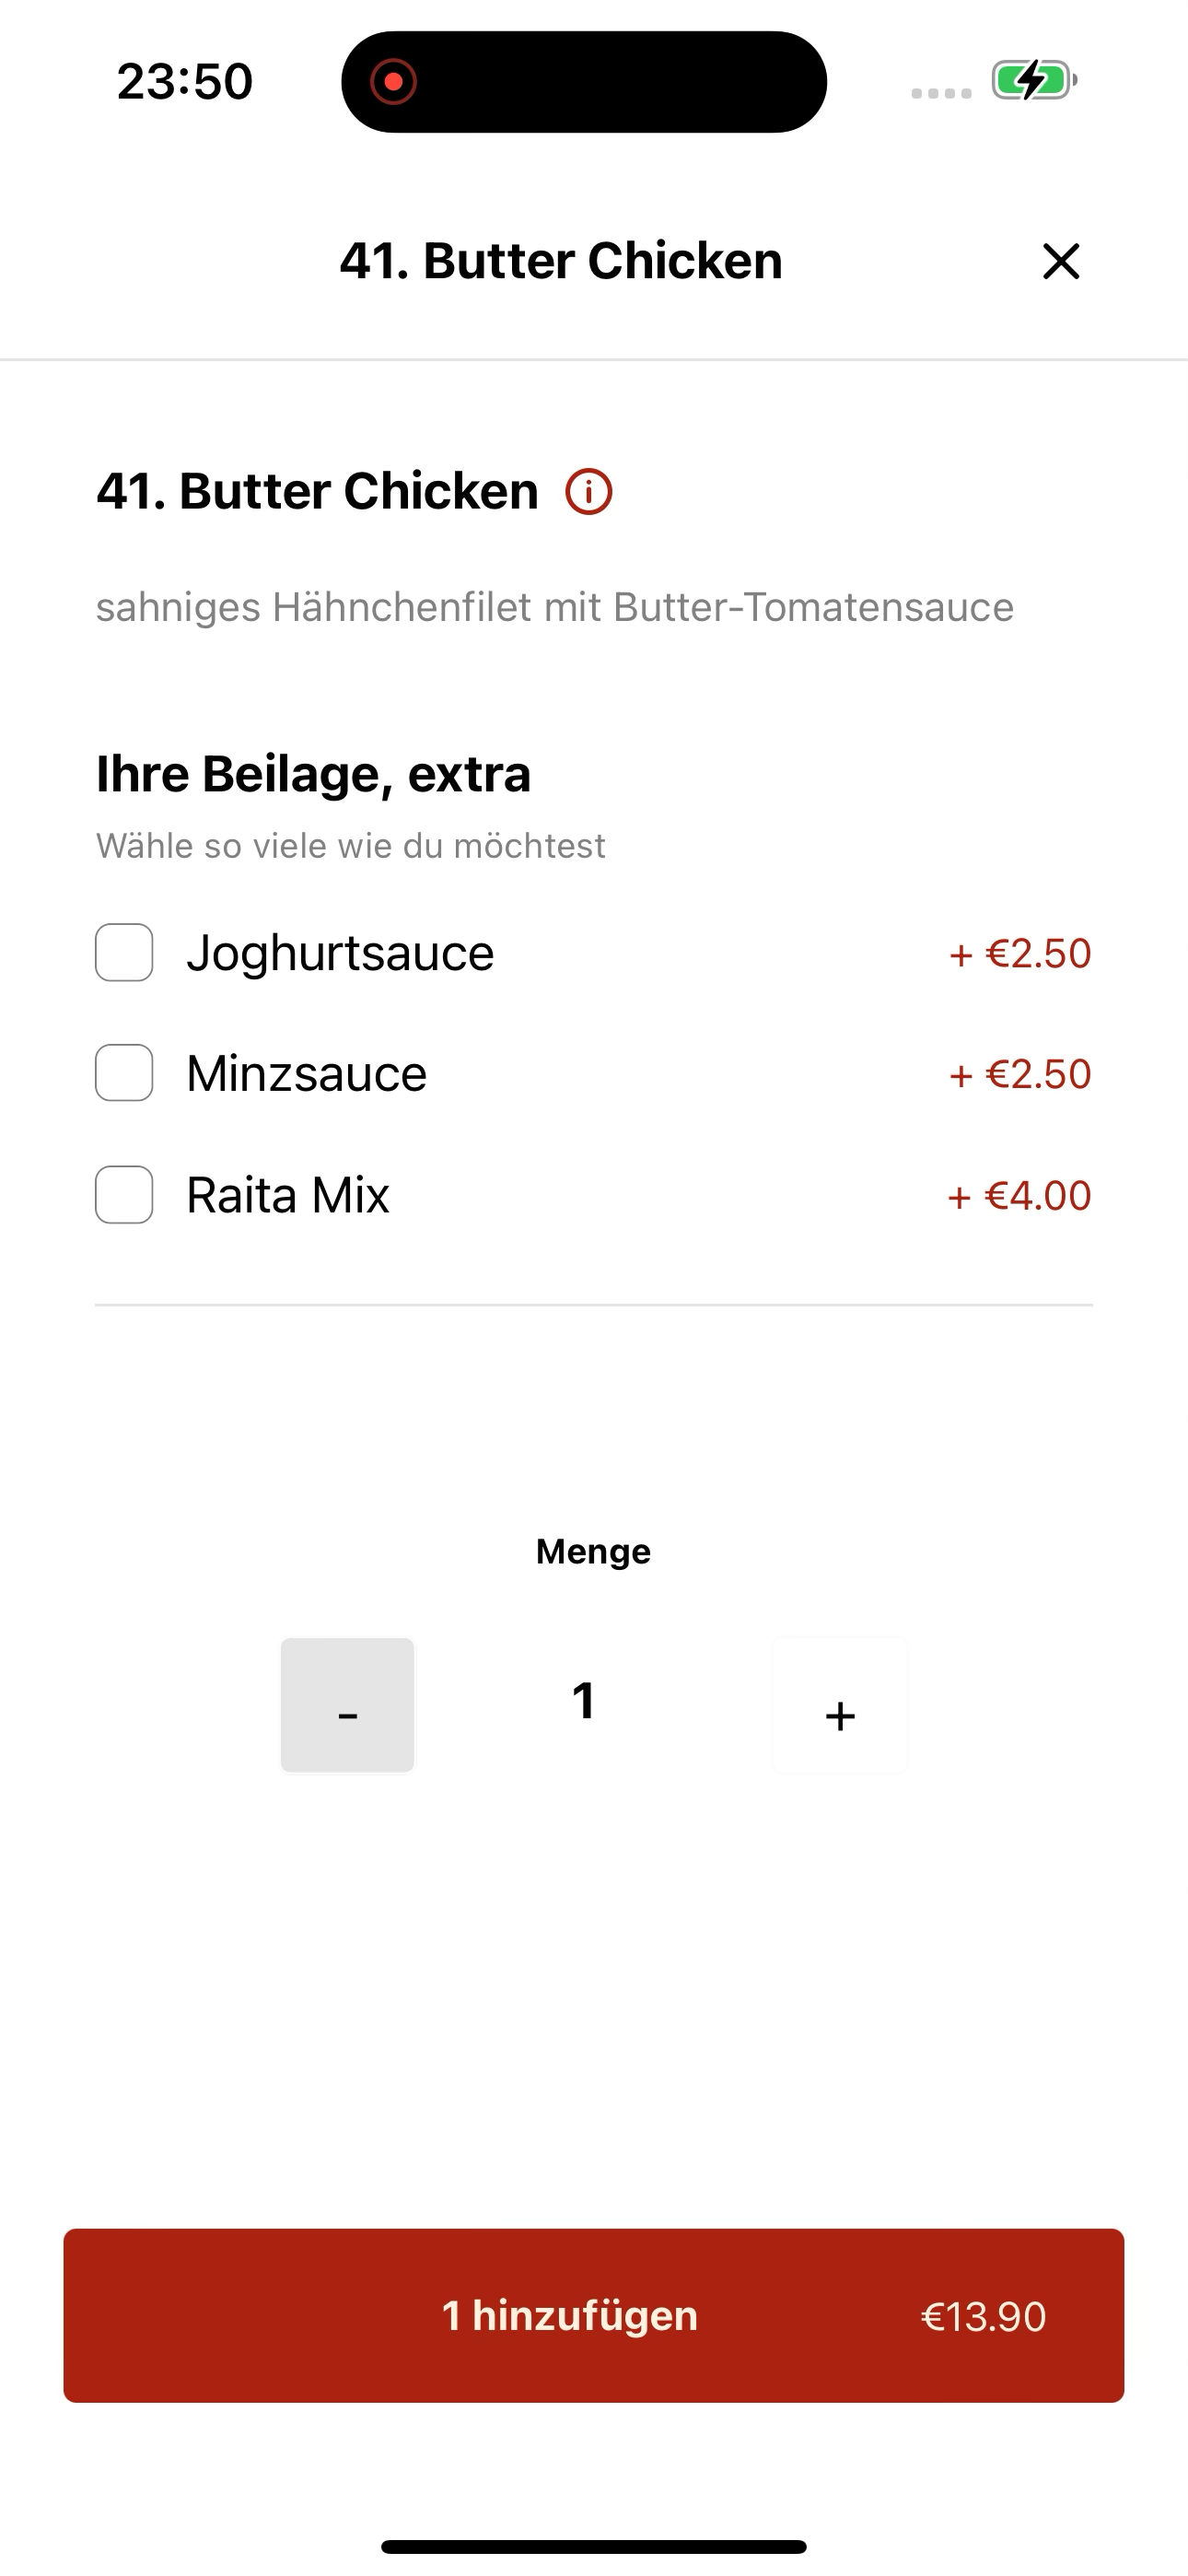Tap the home indicator bar
Viewport: 1188px width, 2576px height.
pos(594,2546)
